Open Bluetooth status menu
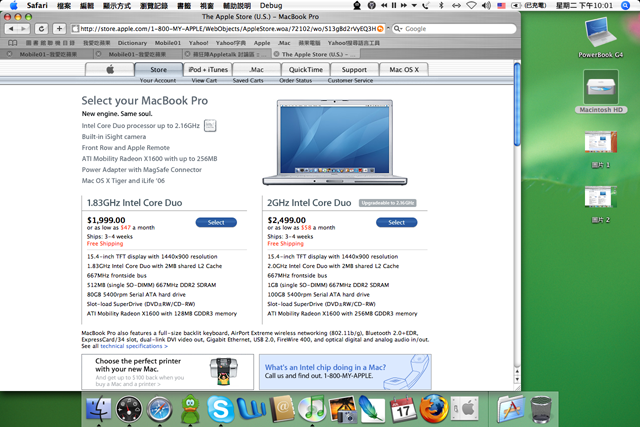This screenshot has height=427, width=640. coord(441,5)
